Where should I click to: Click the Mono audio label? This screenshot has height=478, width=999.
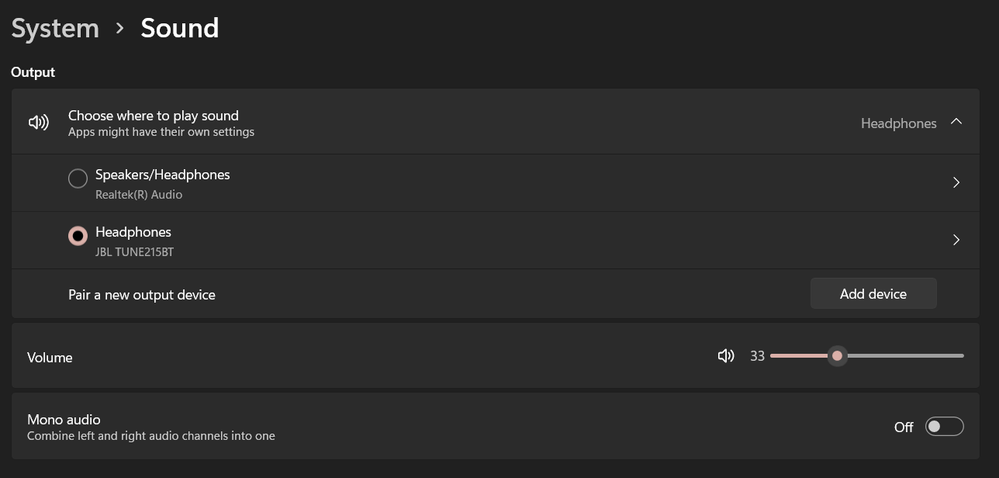[64, 419]
